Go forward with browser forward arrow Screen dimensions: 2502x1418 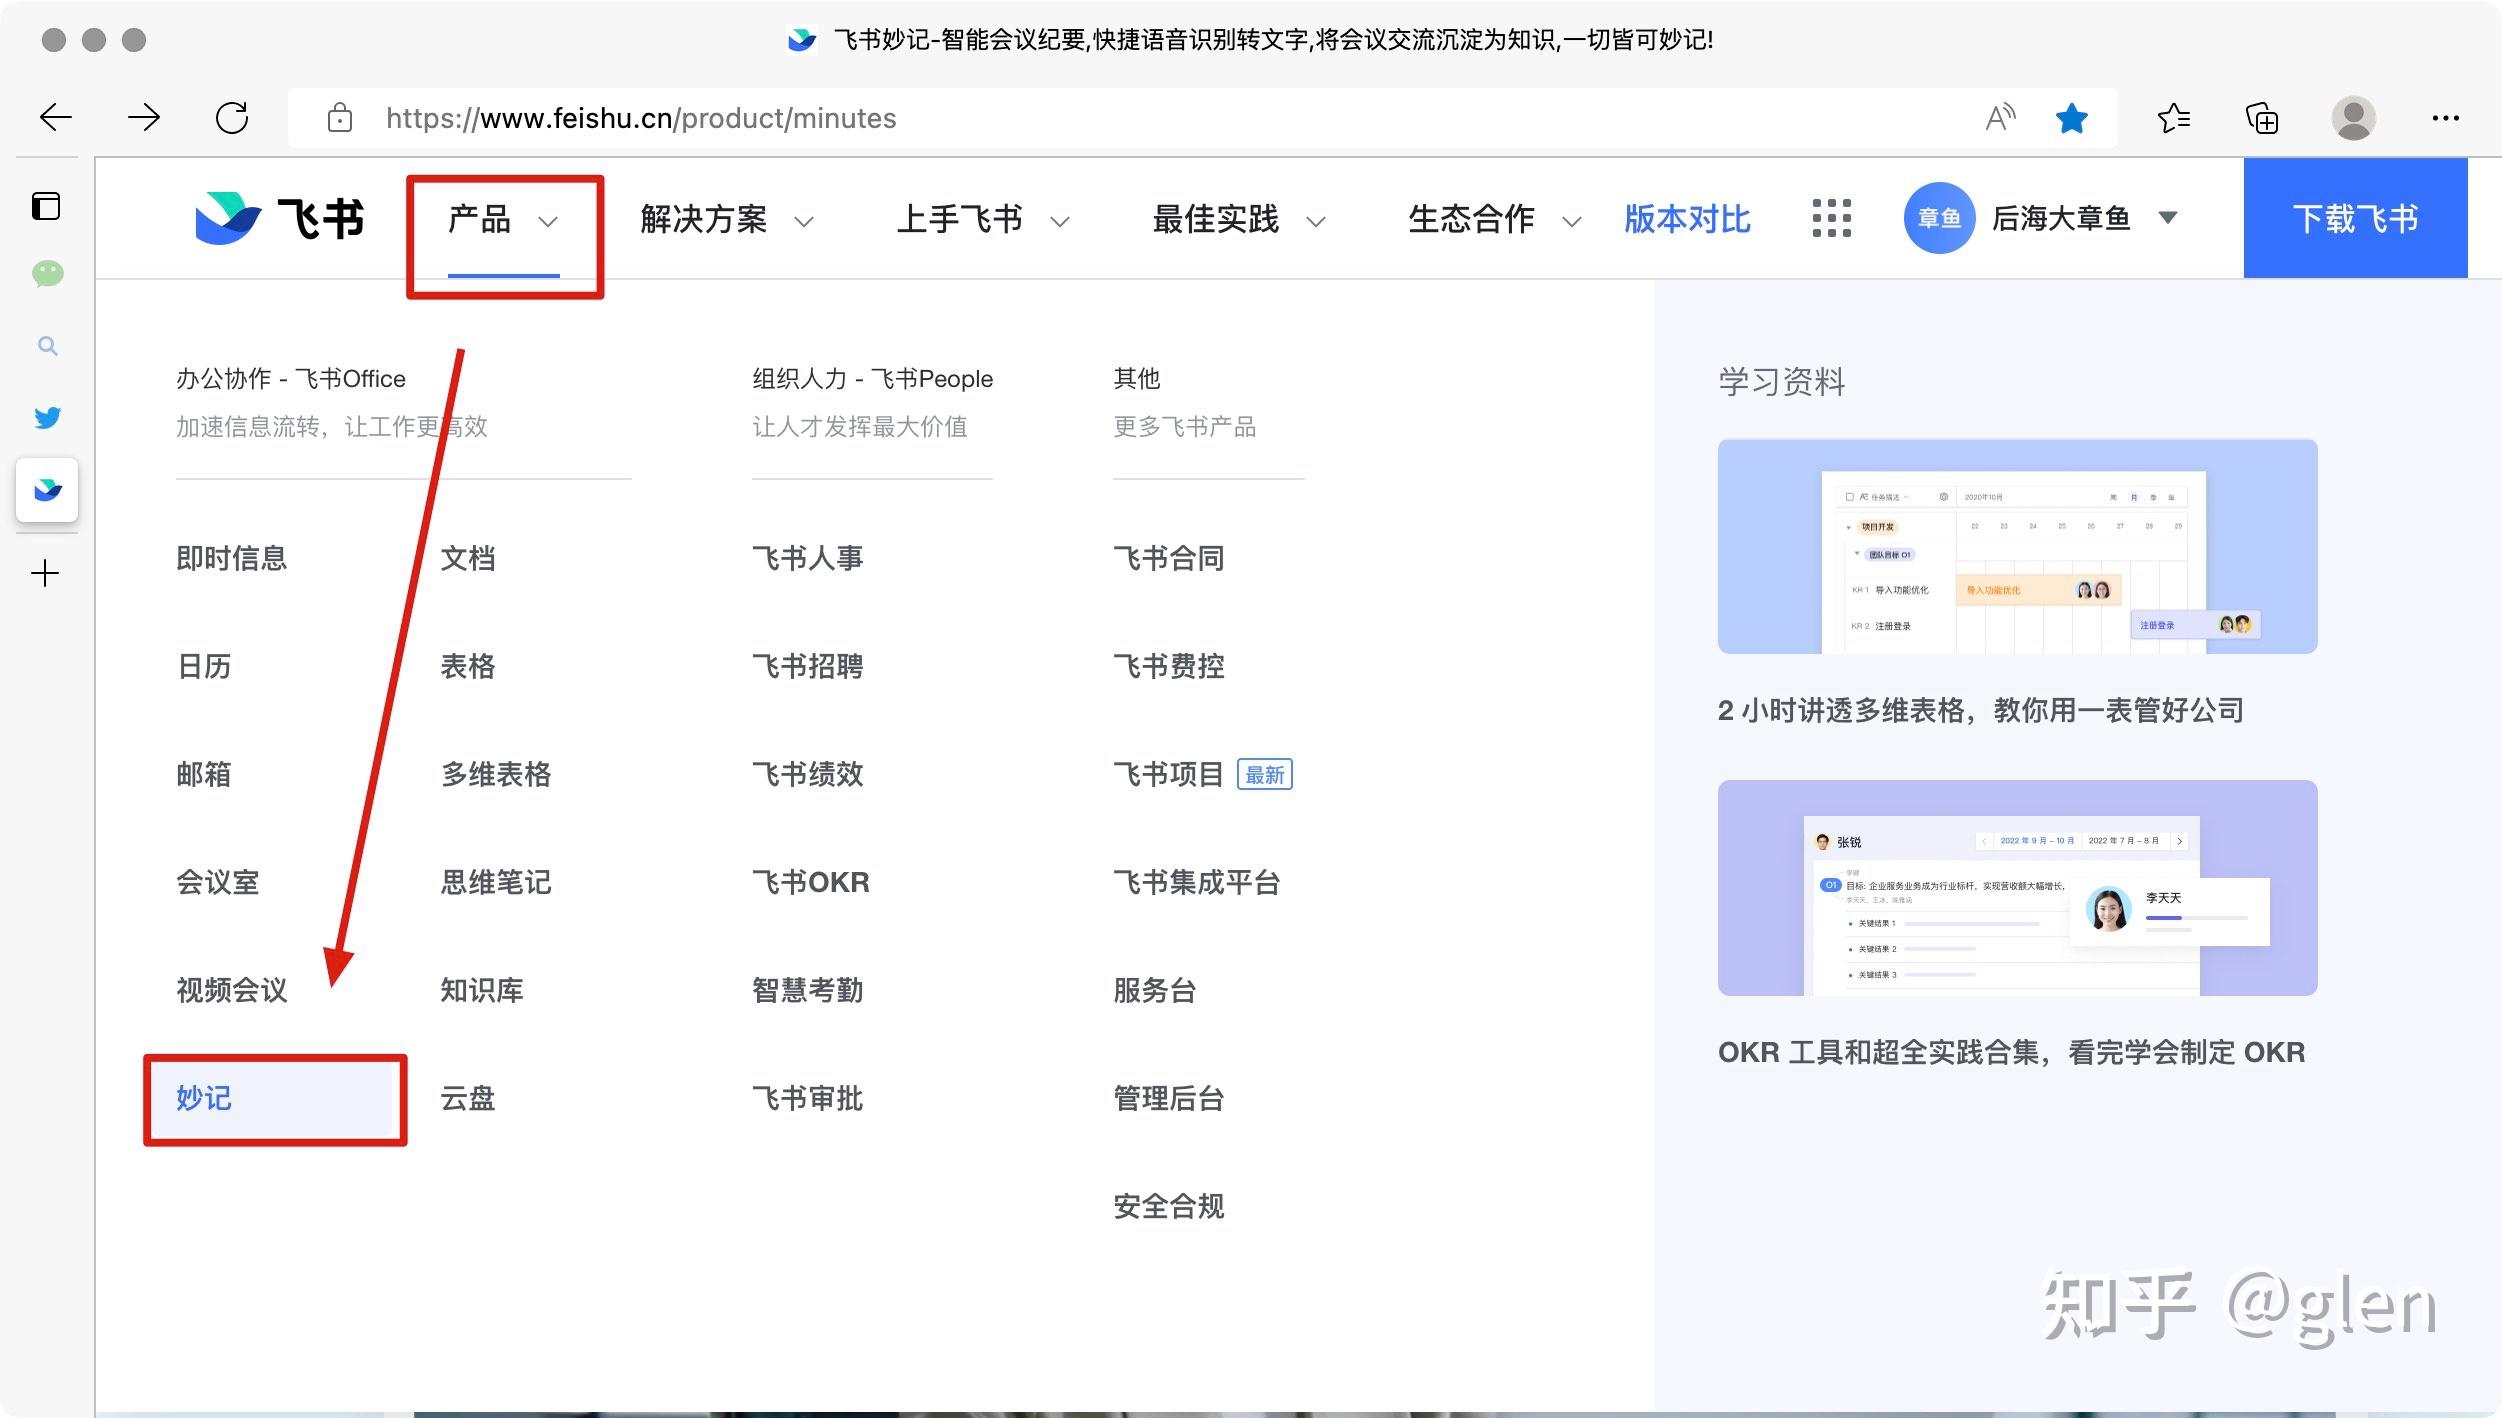144,118
